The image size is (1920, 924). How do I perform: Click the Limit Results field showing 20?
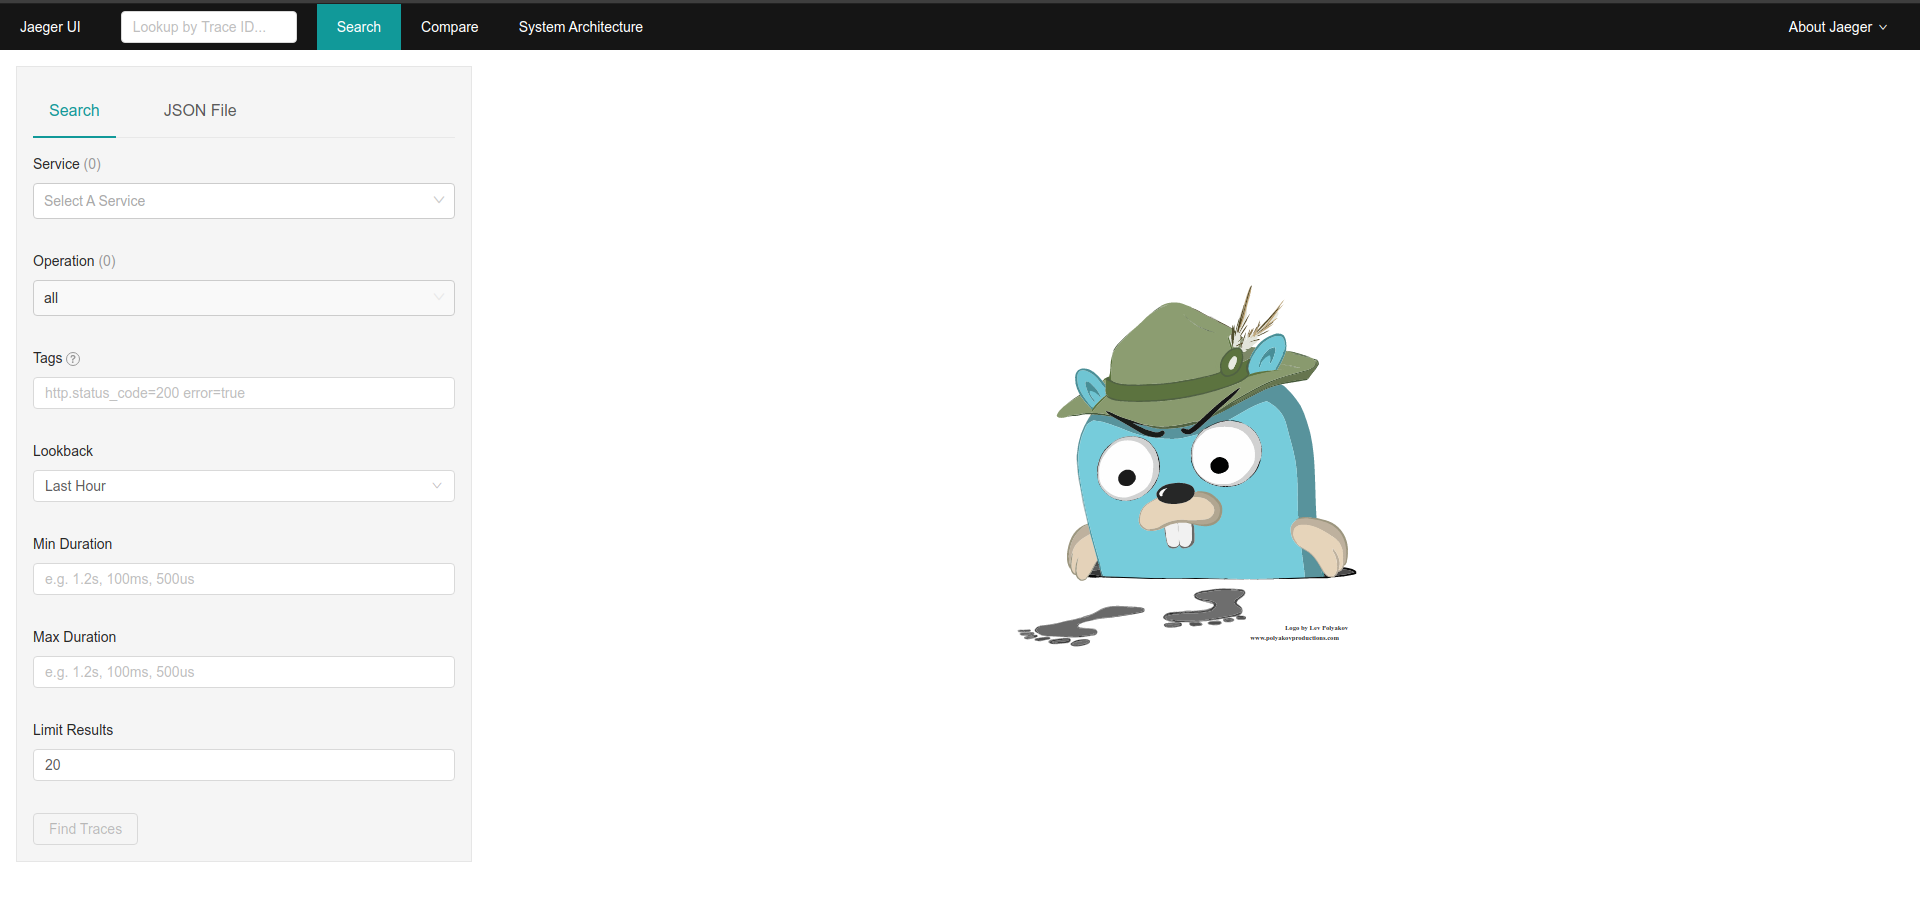coord(244,765)
